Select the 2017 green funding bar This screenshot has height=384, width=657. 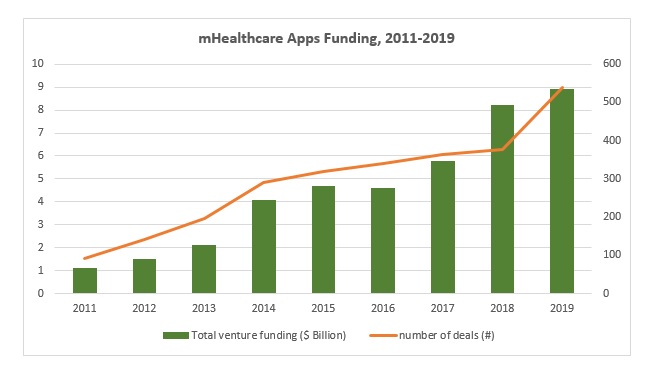[443, 227]
